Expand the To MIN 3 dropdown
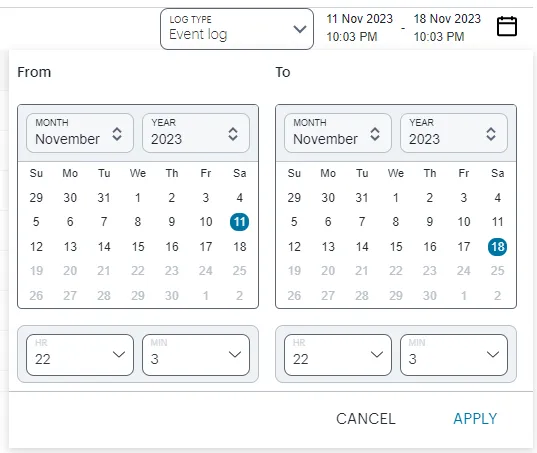Viewport: 537px width, 453px height. (454, 355)
